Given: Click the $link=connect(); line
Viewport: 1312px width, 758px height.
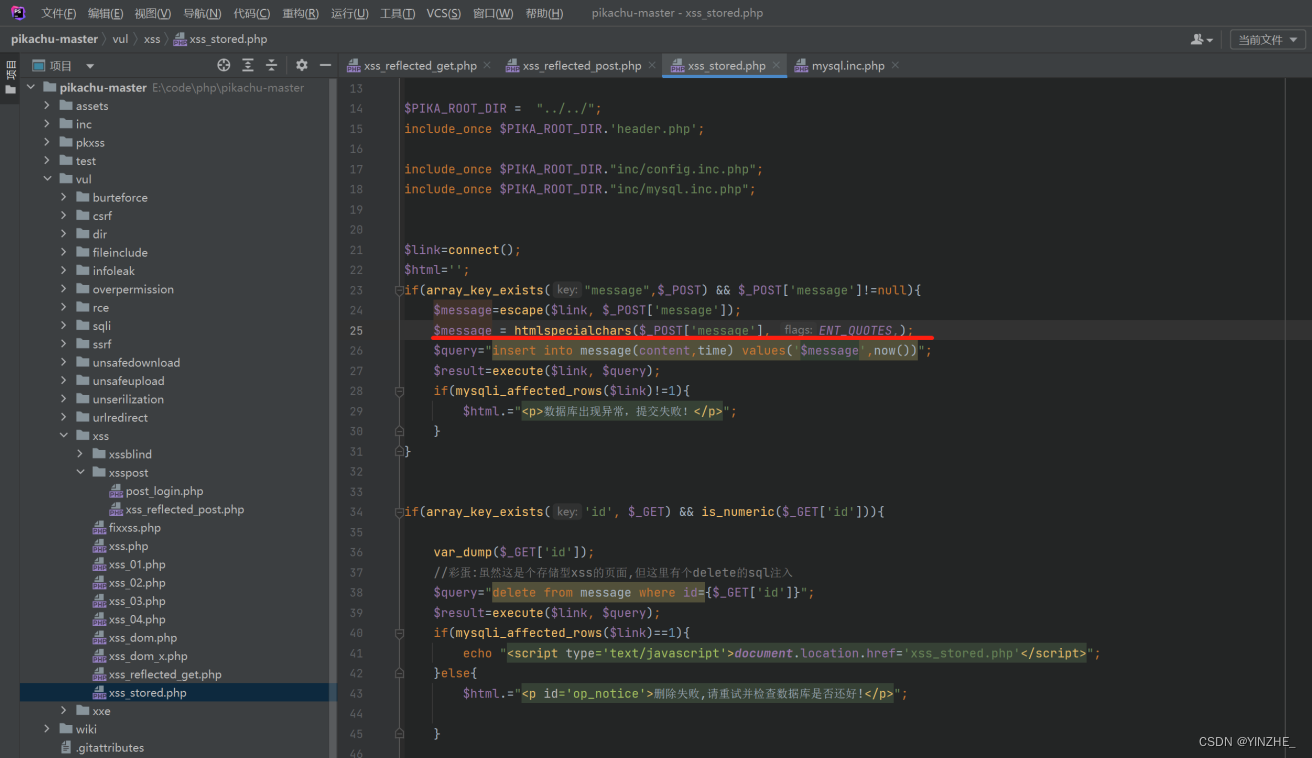Looking at the screenshot, I should tap(462, 250).
